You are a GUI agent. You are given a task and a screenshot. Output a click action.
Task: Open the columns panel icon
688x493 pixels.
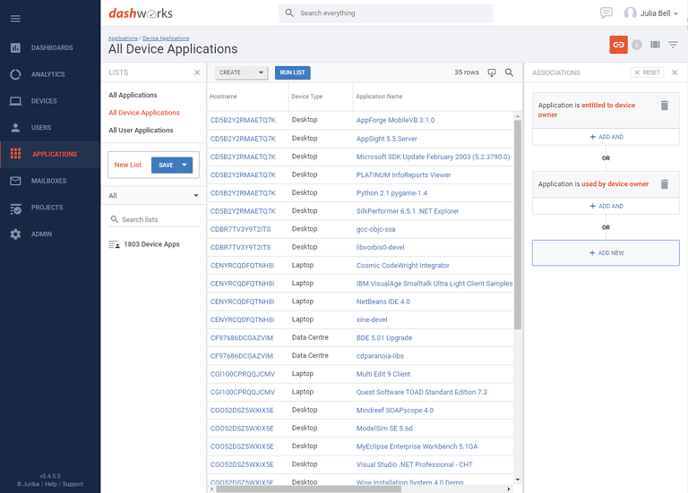[x=655, y=44]
